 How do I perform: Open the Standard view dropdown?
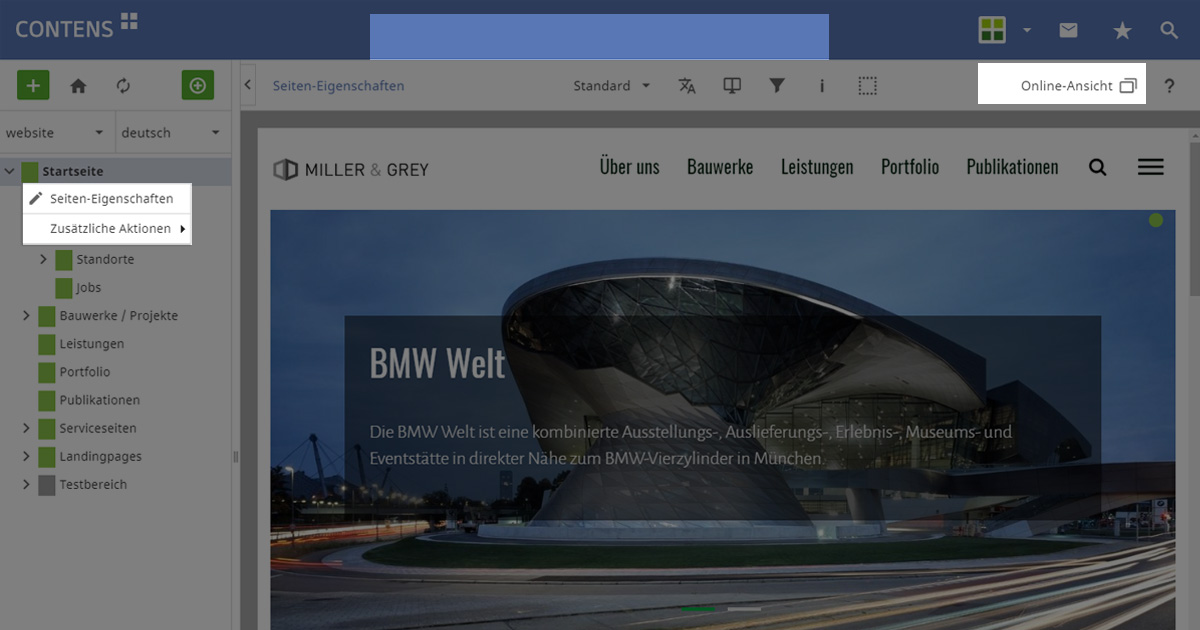(x=612, y=86)
